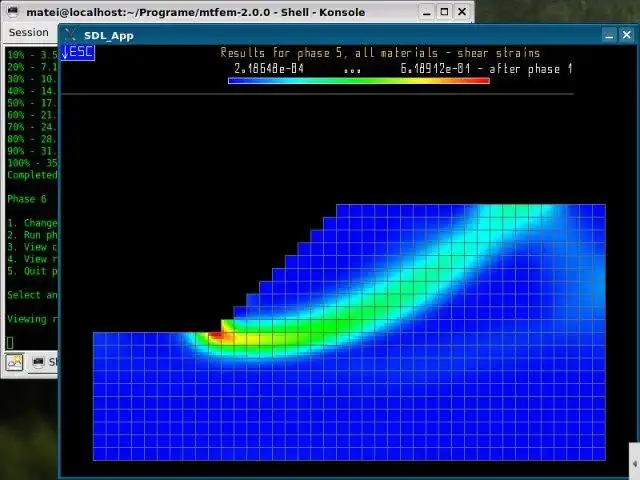Click the '100%' progress line in Konsole
640x480 pixels.
coord(32,163)
